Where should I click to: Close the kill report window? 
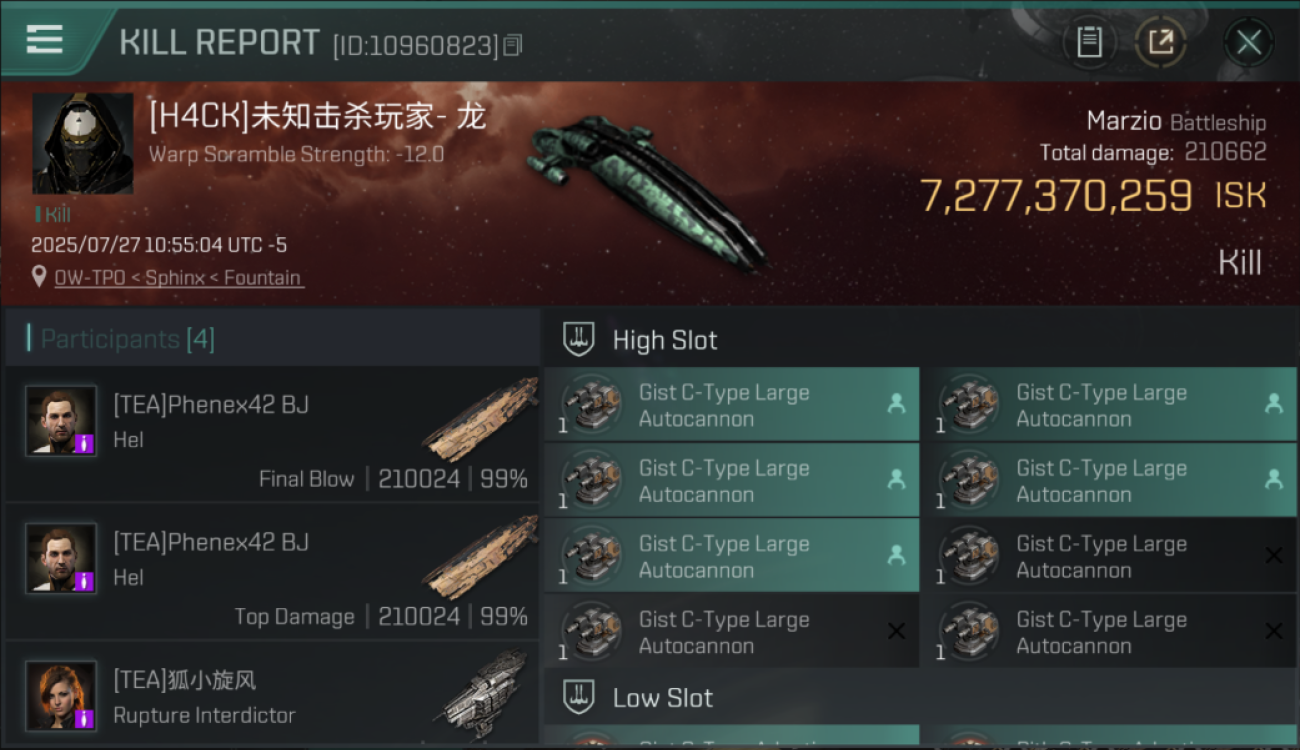pos(1249,42)
